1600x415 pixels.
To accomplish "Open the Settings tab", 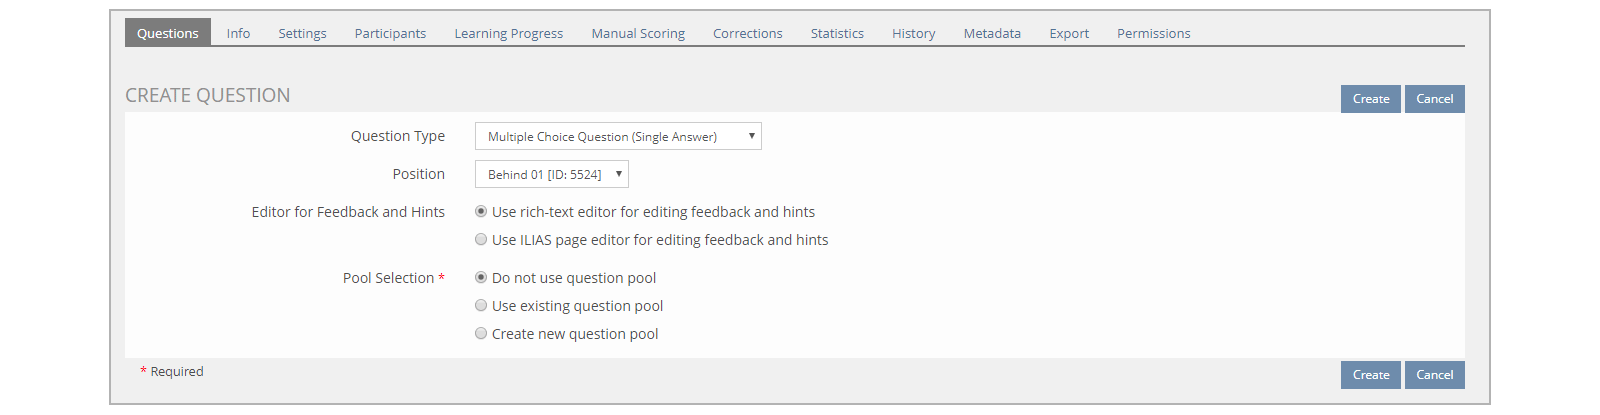I will pyautogui.click(x=302, y=33).
